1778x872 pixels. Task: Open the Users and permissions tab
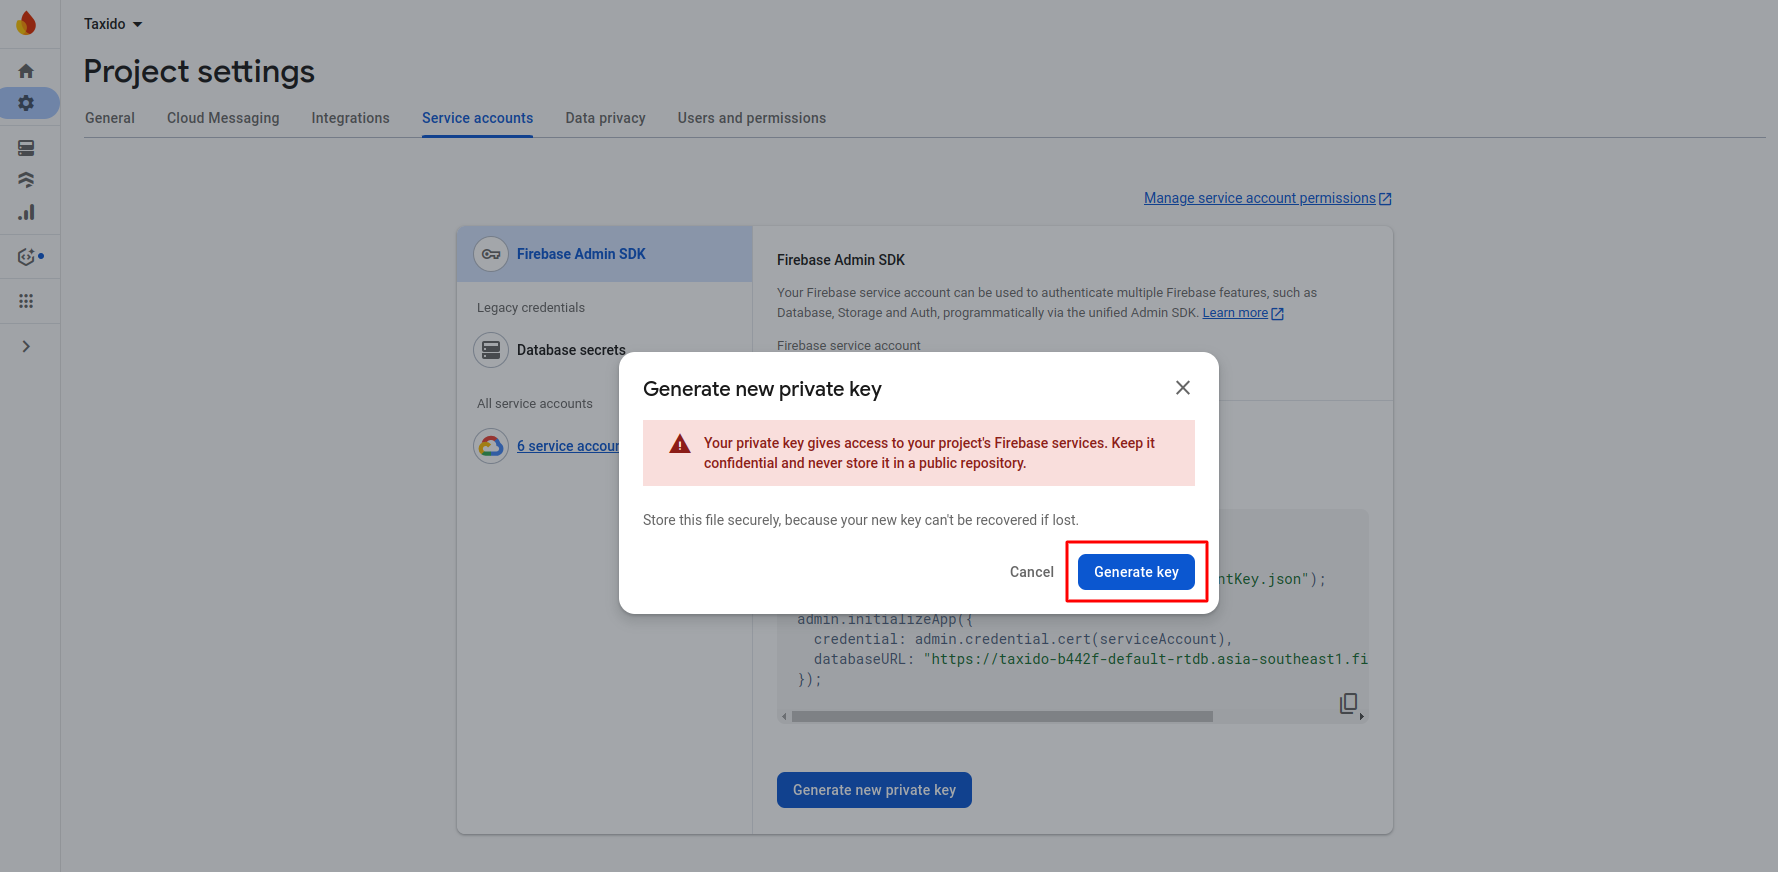point(751,118)
